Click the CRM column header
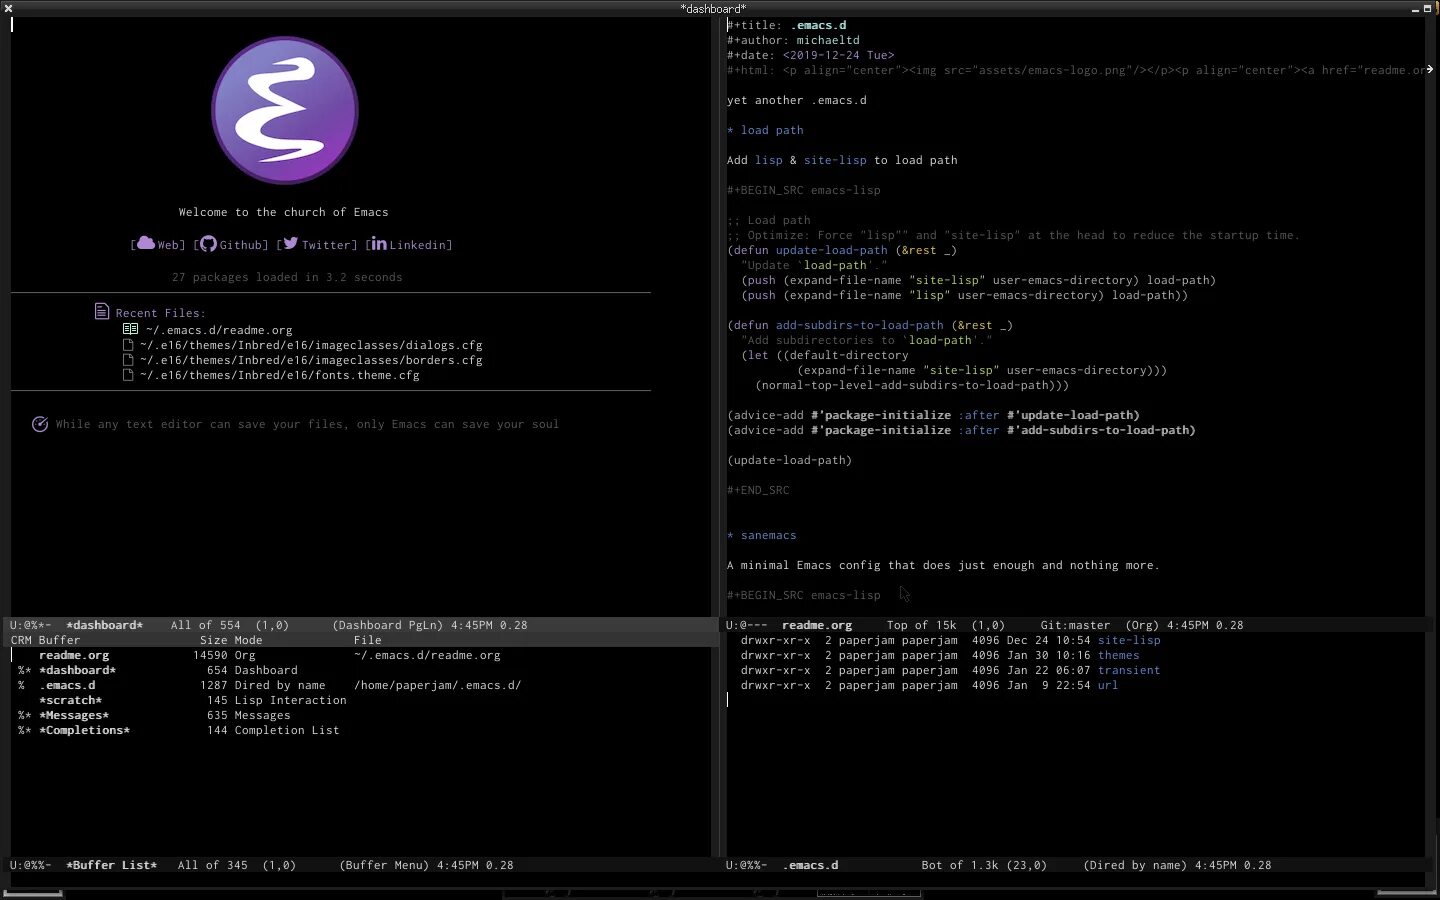The image size is (1440, 900). coord(21,640)
